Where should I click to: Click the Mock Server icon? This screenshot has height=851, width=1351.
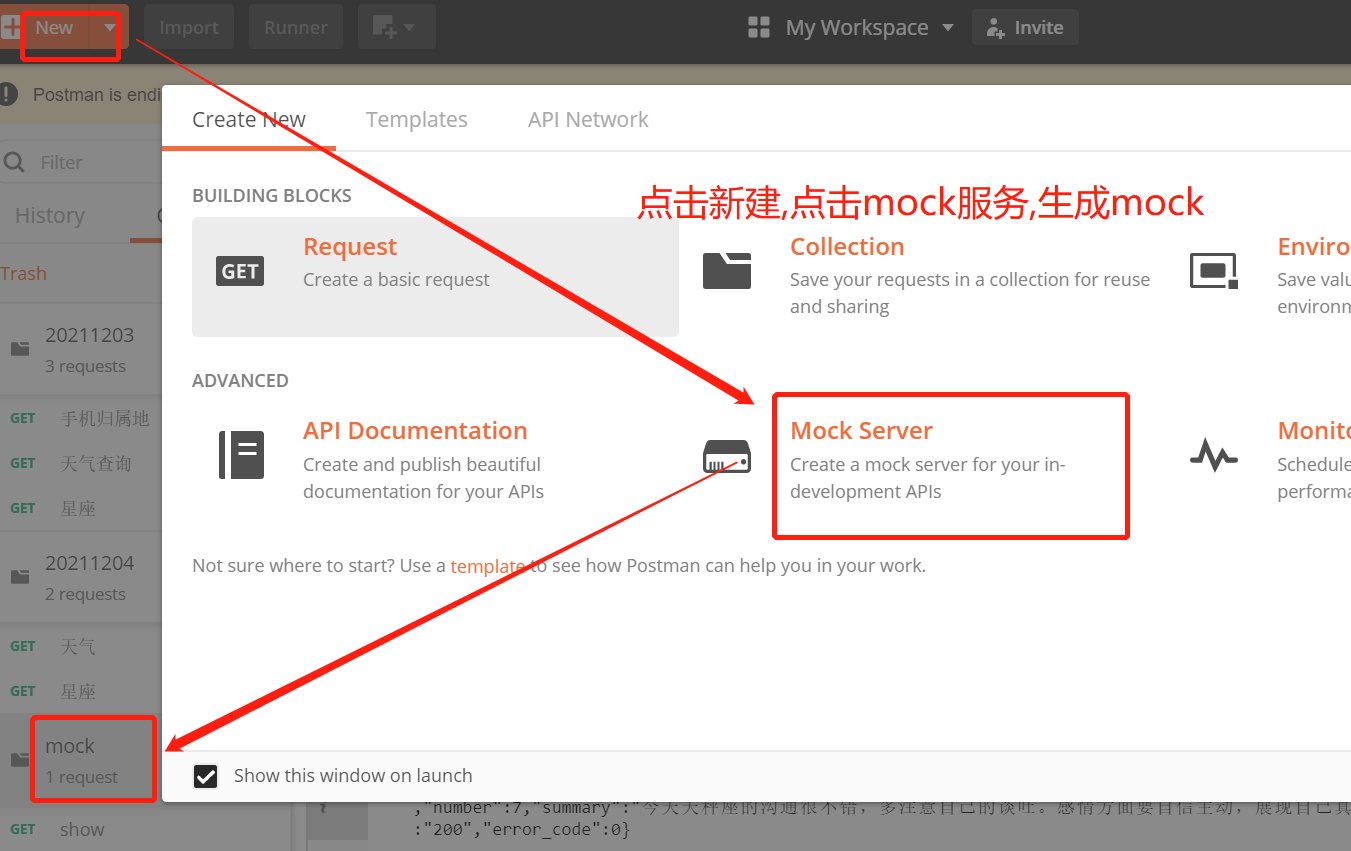[x=727, y=456]
